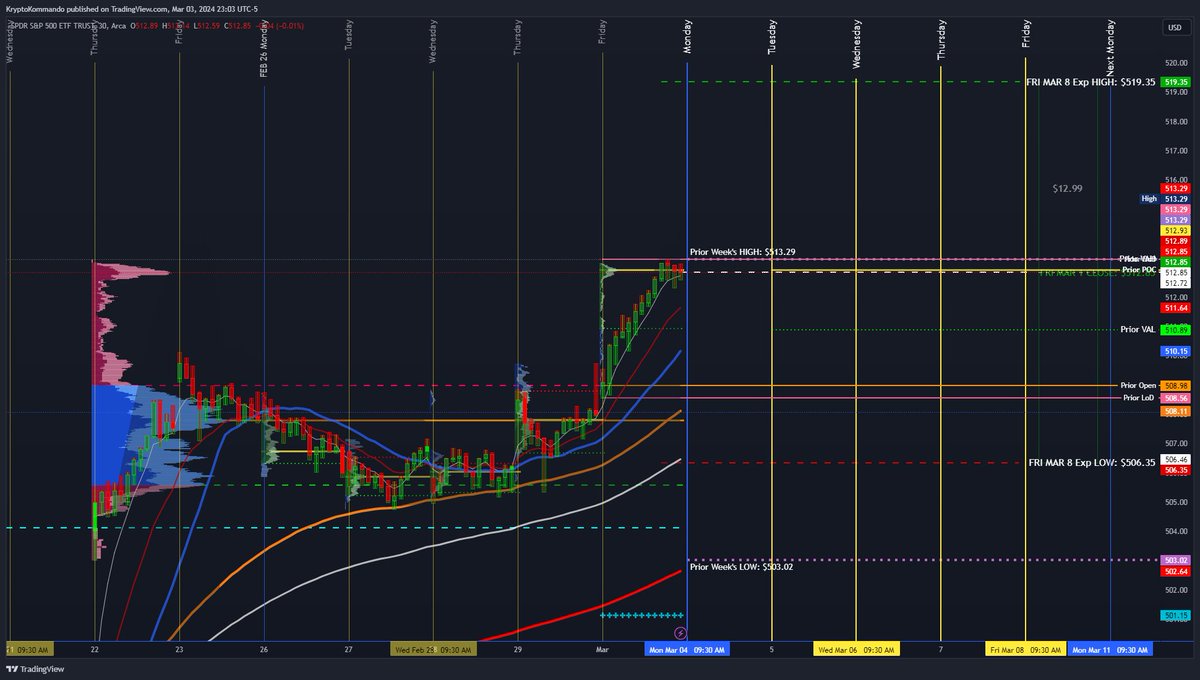
Task: Click the 506.46 price label
Action: pyautogui.click(x=1175, y=459)
